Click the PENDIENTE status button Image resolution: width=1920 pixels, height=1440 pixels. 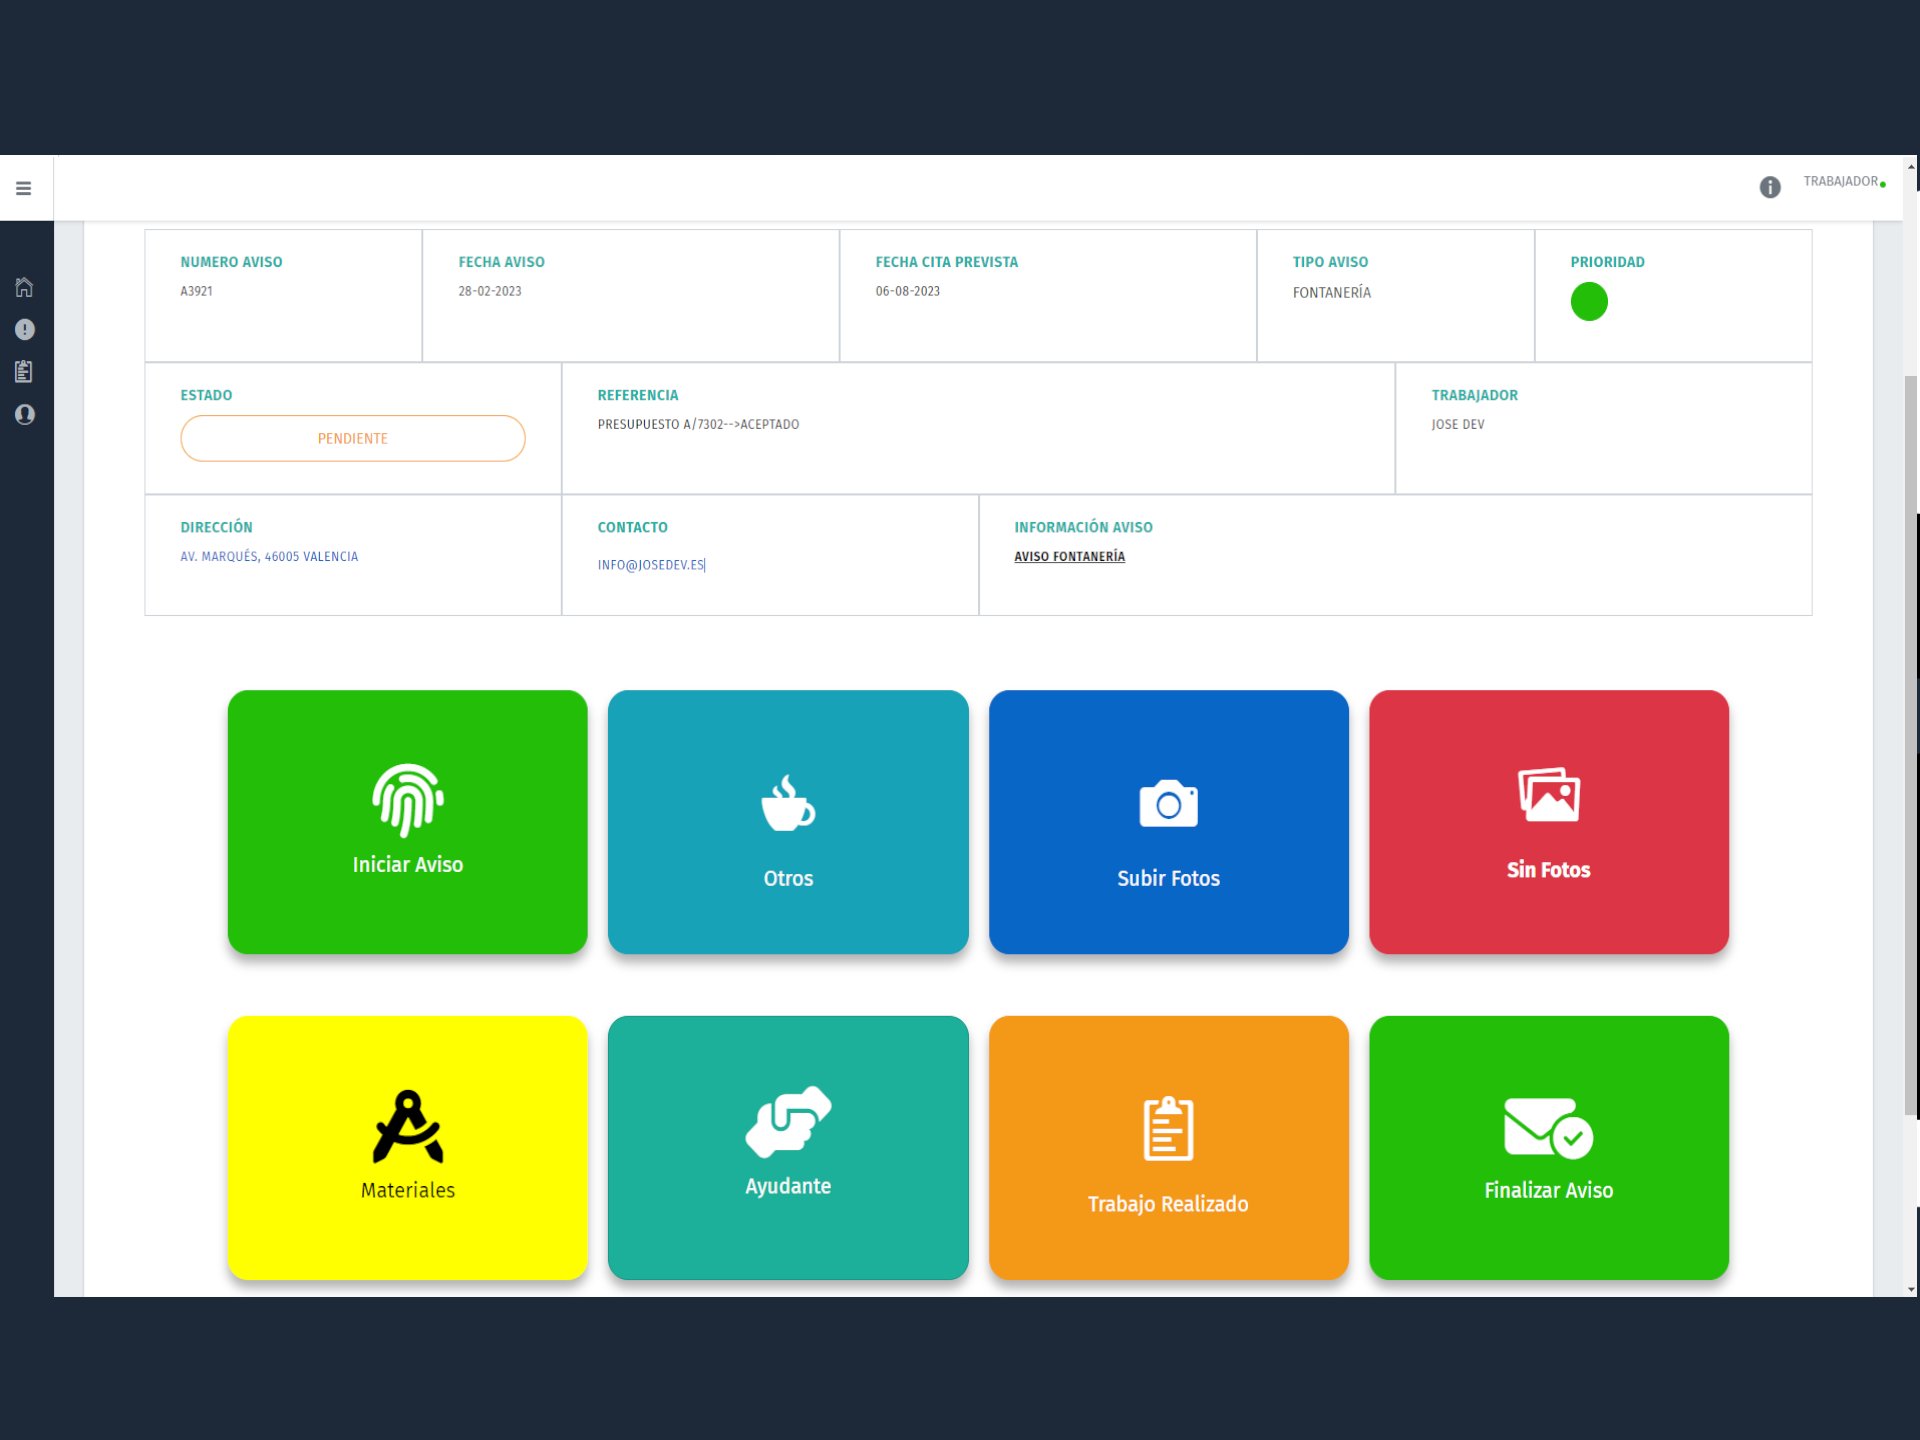pyautogui.click(x=352, y=438)
